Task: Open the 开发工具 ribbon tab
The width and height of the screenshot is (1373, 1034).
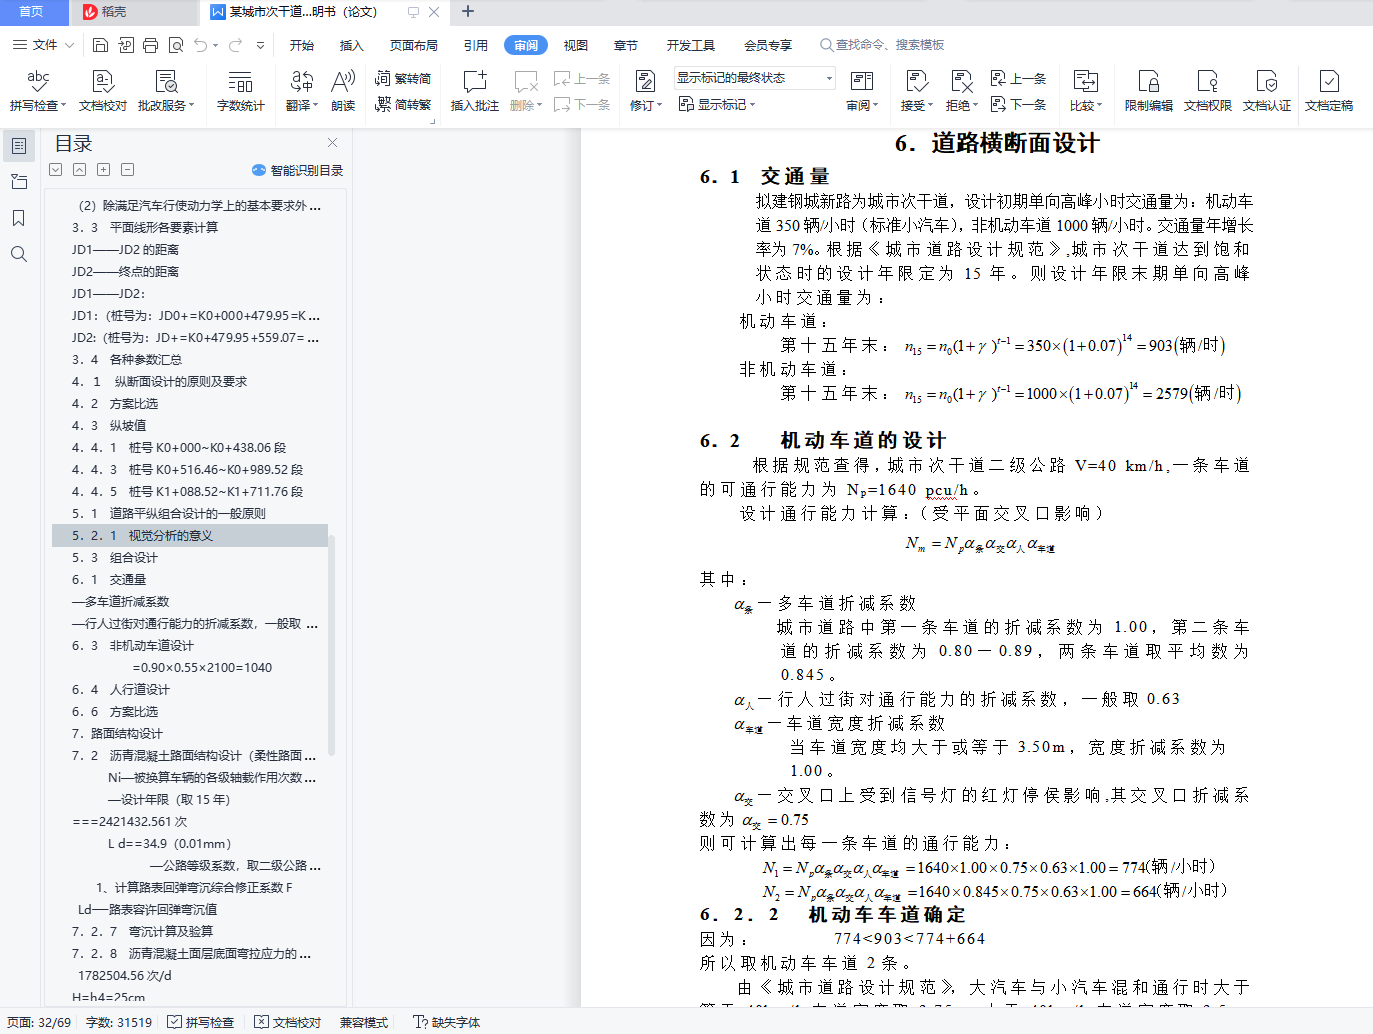Action: coord(691,45)
